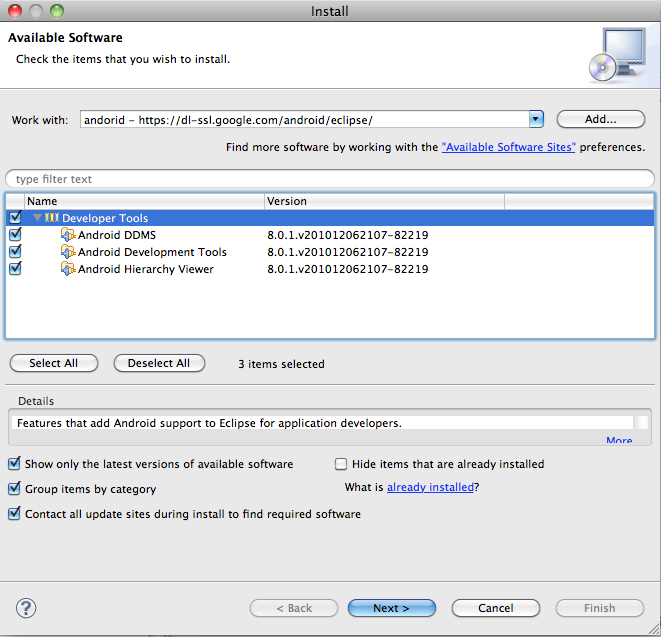Click the Work with URL text field
The width and height of the screenshot is (661, 637).
click(x=304, y=120)
